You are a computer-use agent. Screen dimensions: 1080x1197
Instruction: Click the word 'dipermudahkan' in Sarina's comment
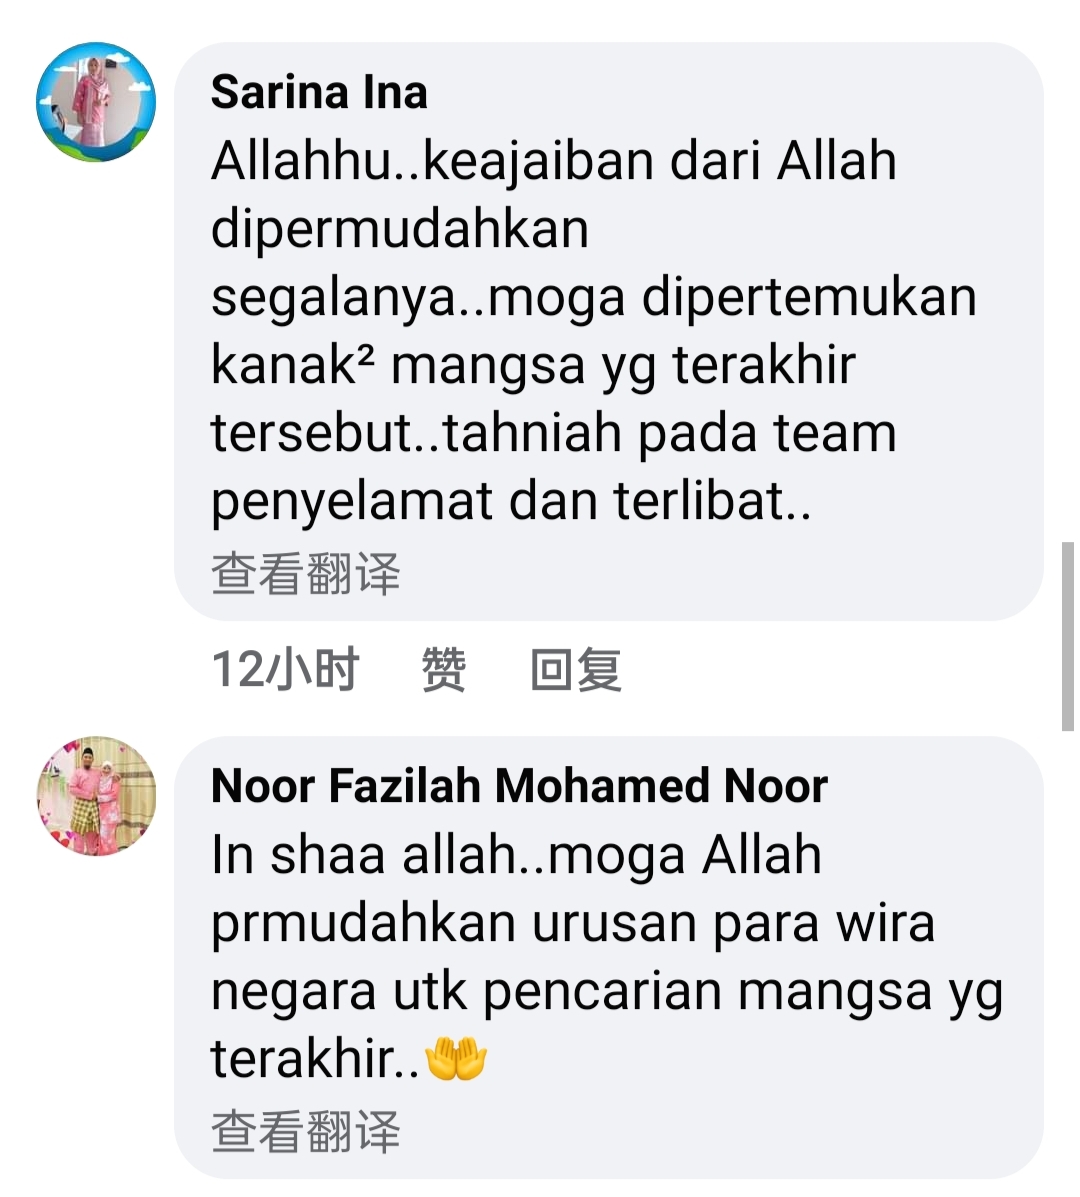[400, 229]
